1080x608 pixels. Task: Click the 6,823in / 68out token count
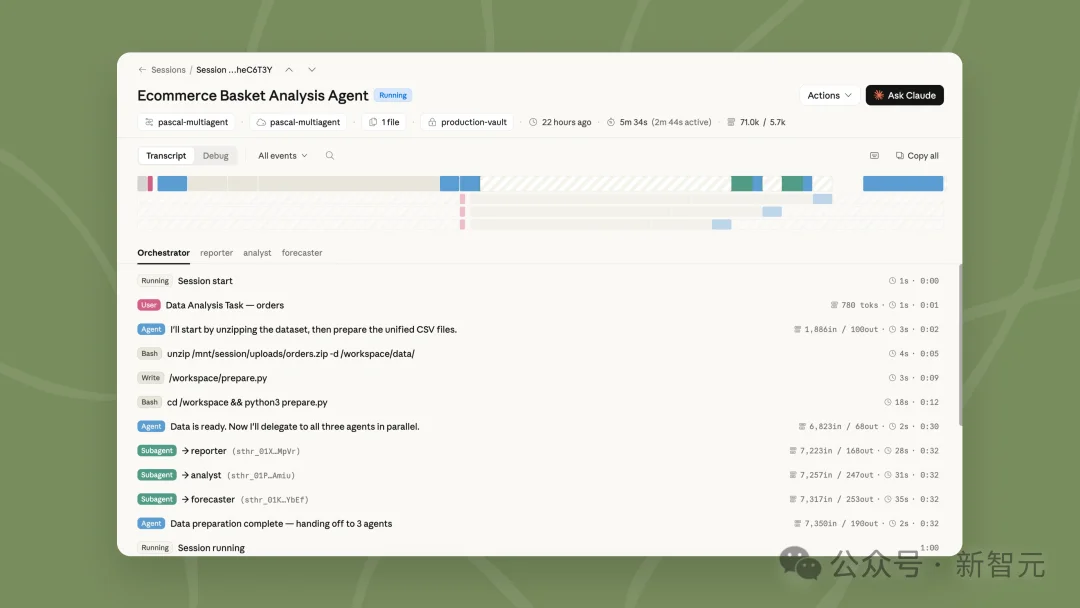tap(838, 426)
